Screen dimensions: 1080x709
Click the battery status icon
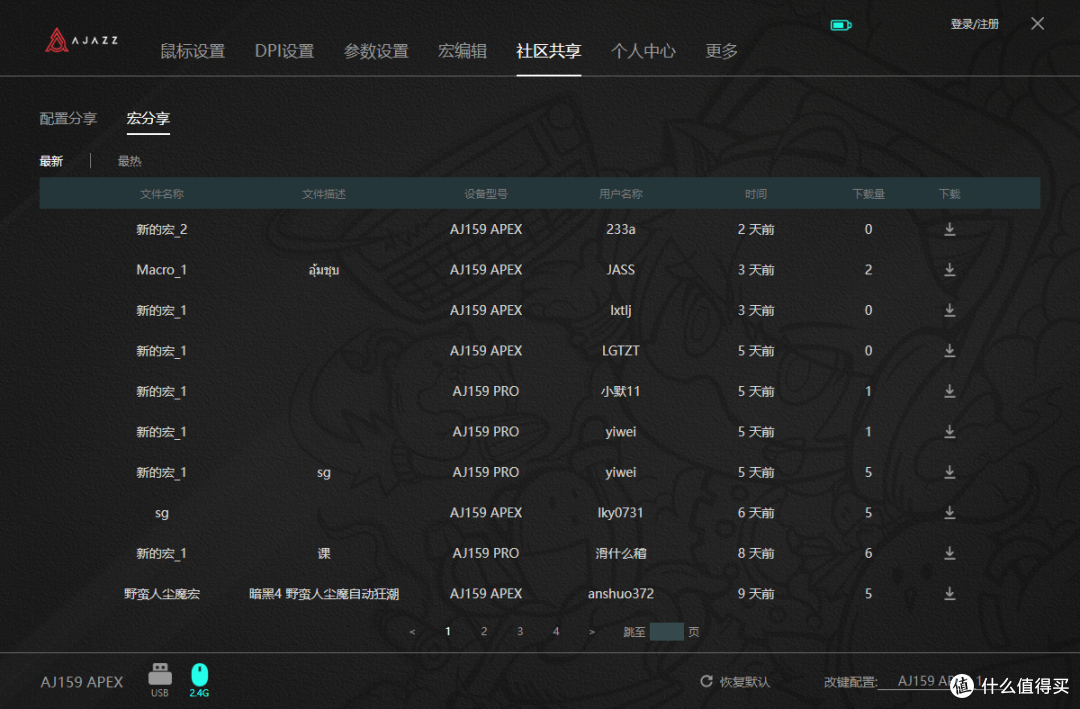pyautogui.click(x=841, y=25)
